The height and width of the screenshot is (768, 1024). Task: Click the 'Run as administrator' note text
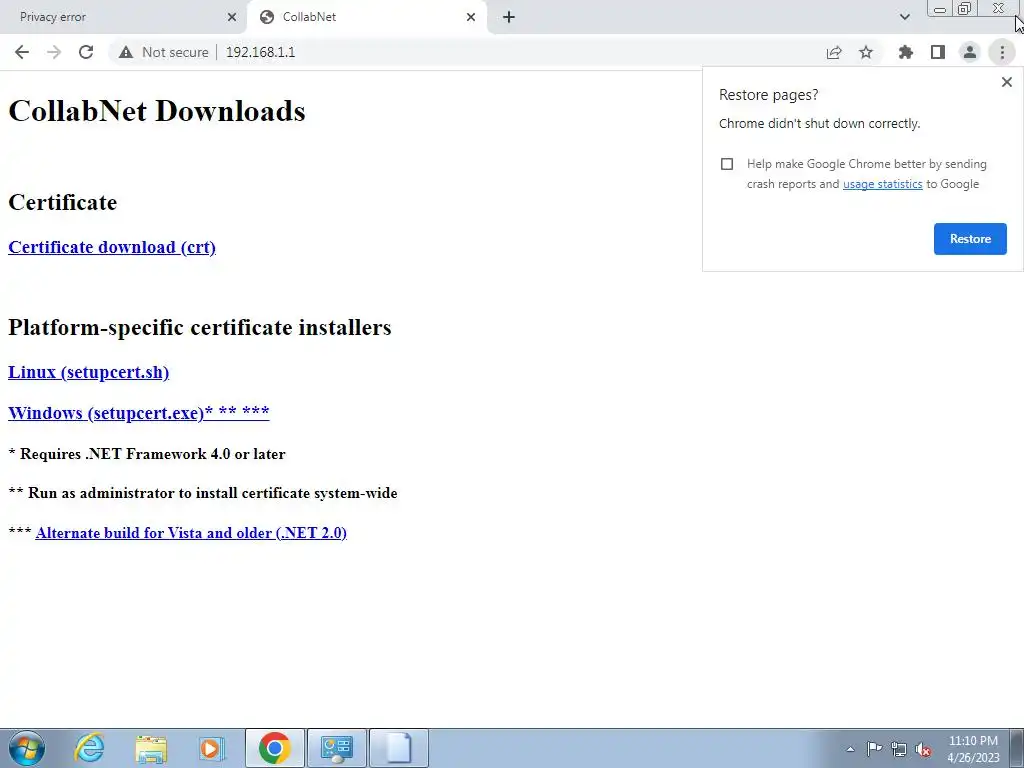(212, 493)
